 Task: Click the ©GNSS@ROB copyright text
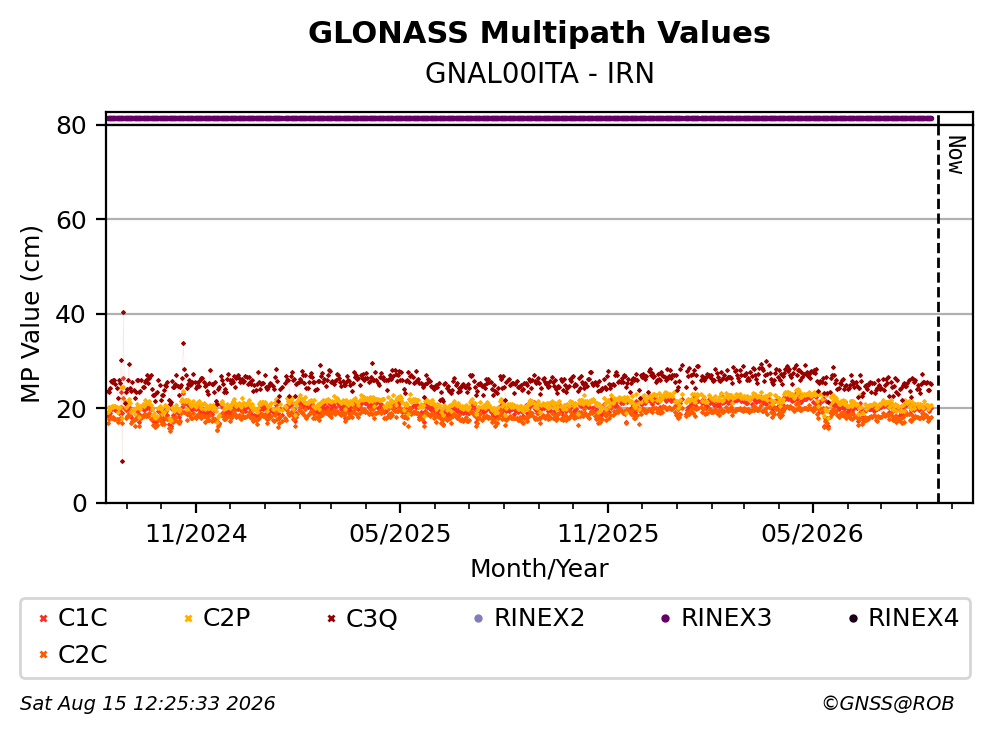[888, 704]
